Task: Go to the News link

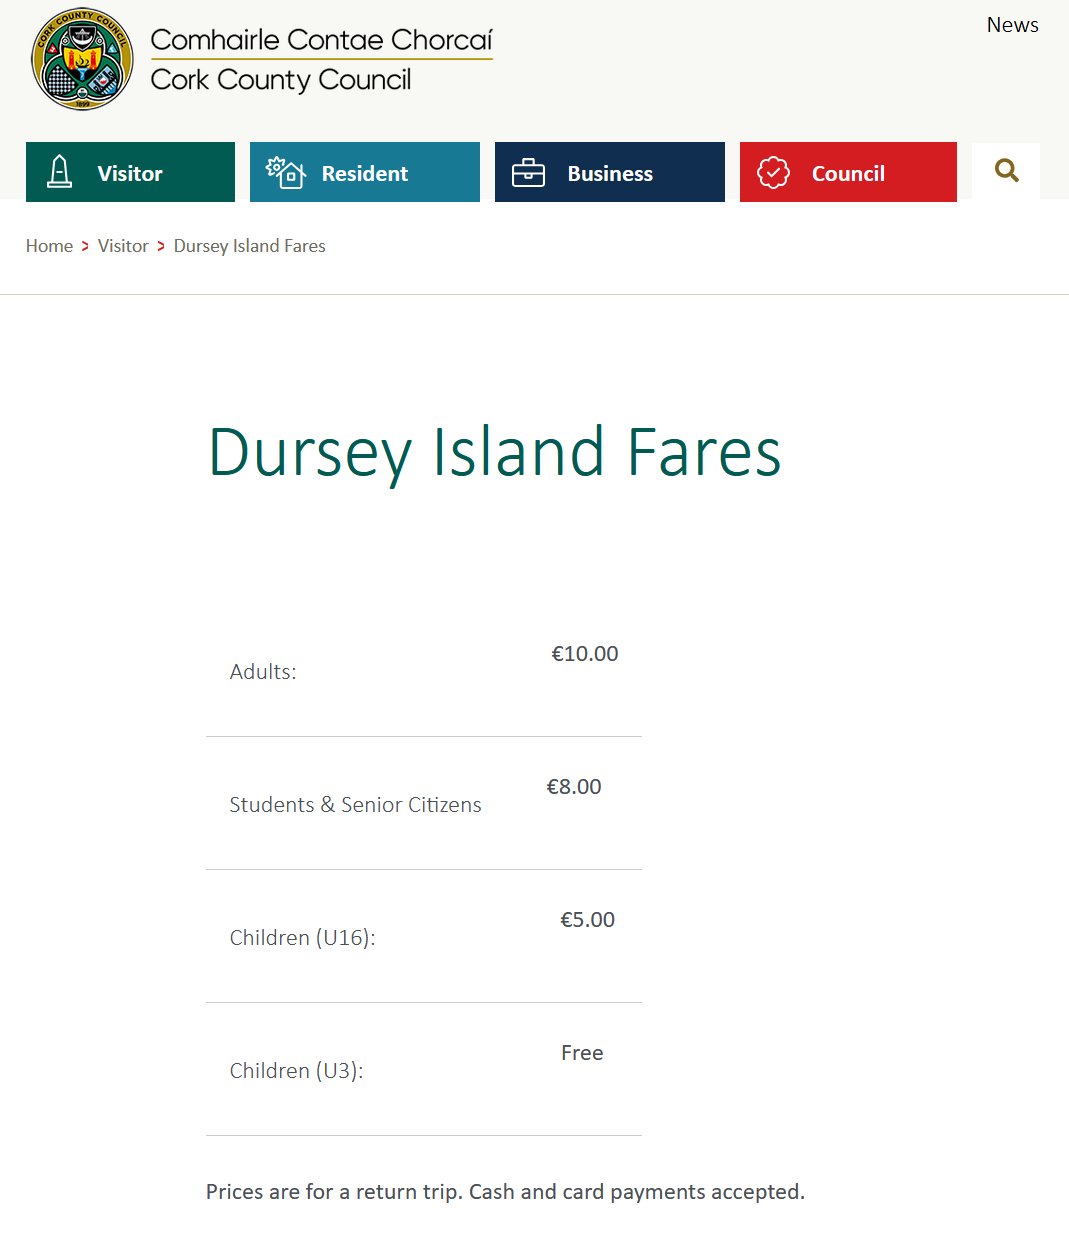Action: 1012,25
